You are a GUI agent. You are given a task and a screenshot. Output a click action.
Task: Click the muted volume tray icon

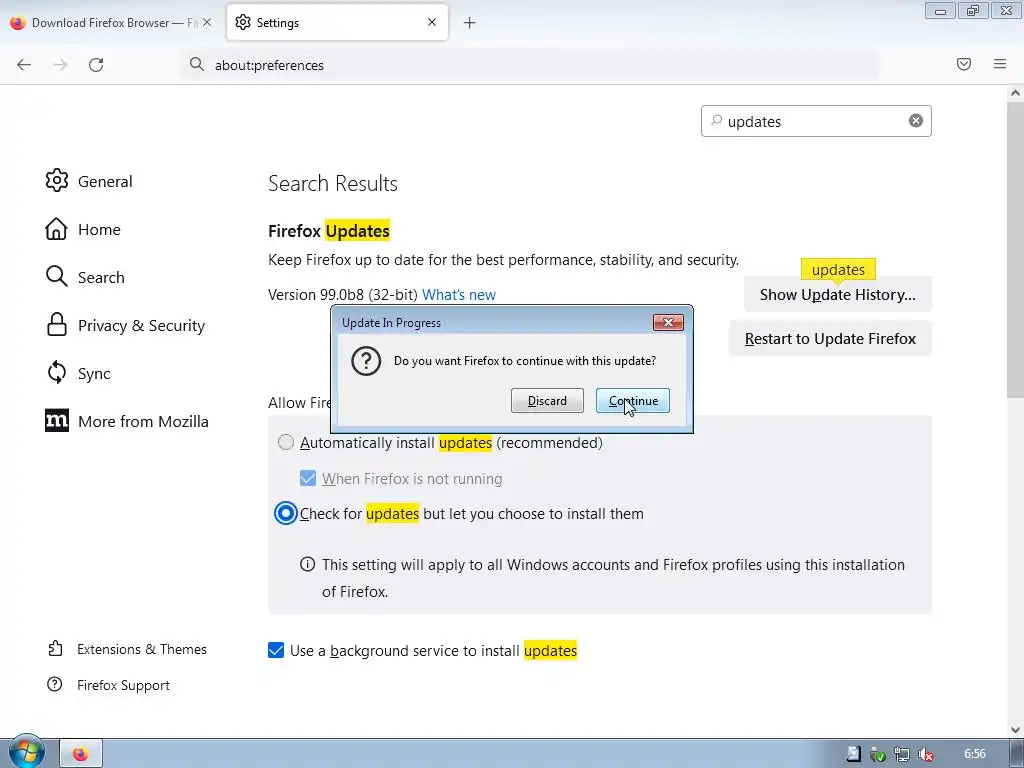(x=925, y=754)
